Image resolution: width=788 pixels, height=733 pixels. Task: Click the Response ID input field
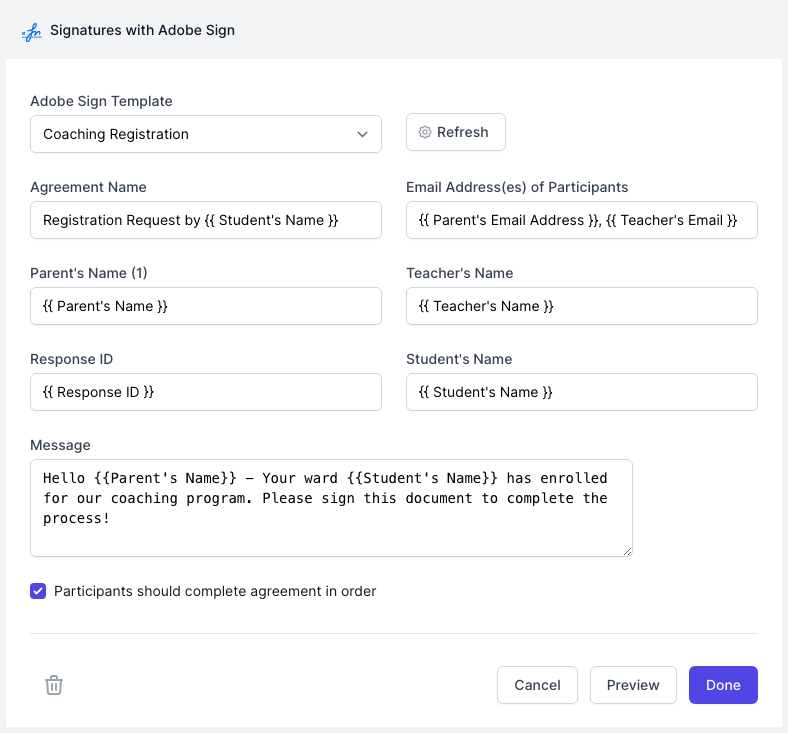click(x=206, y=392)
